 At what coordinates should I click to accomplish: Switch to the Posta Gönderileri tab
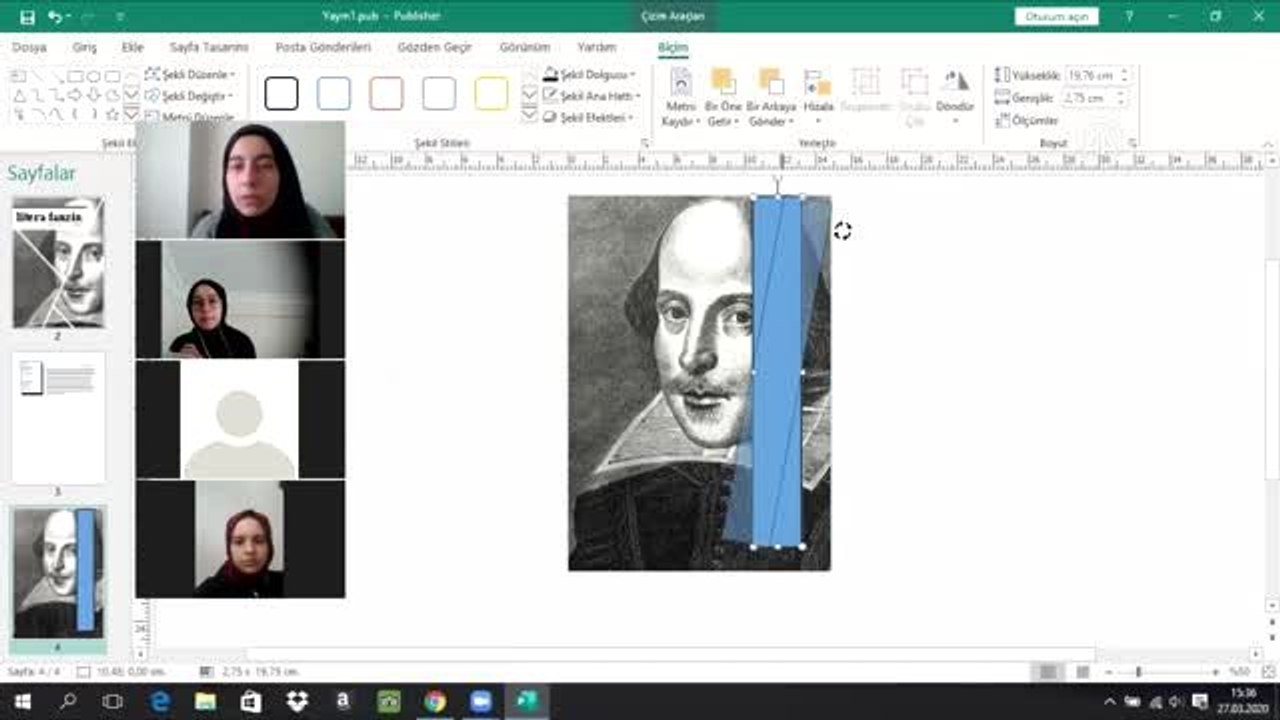323,47
